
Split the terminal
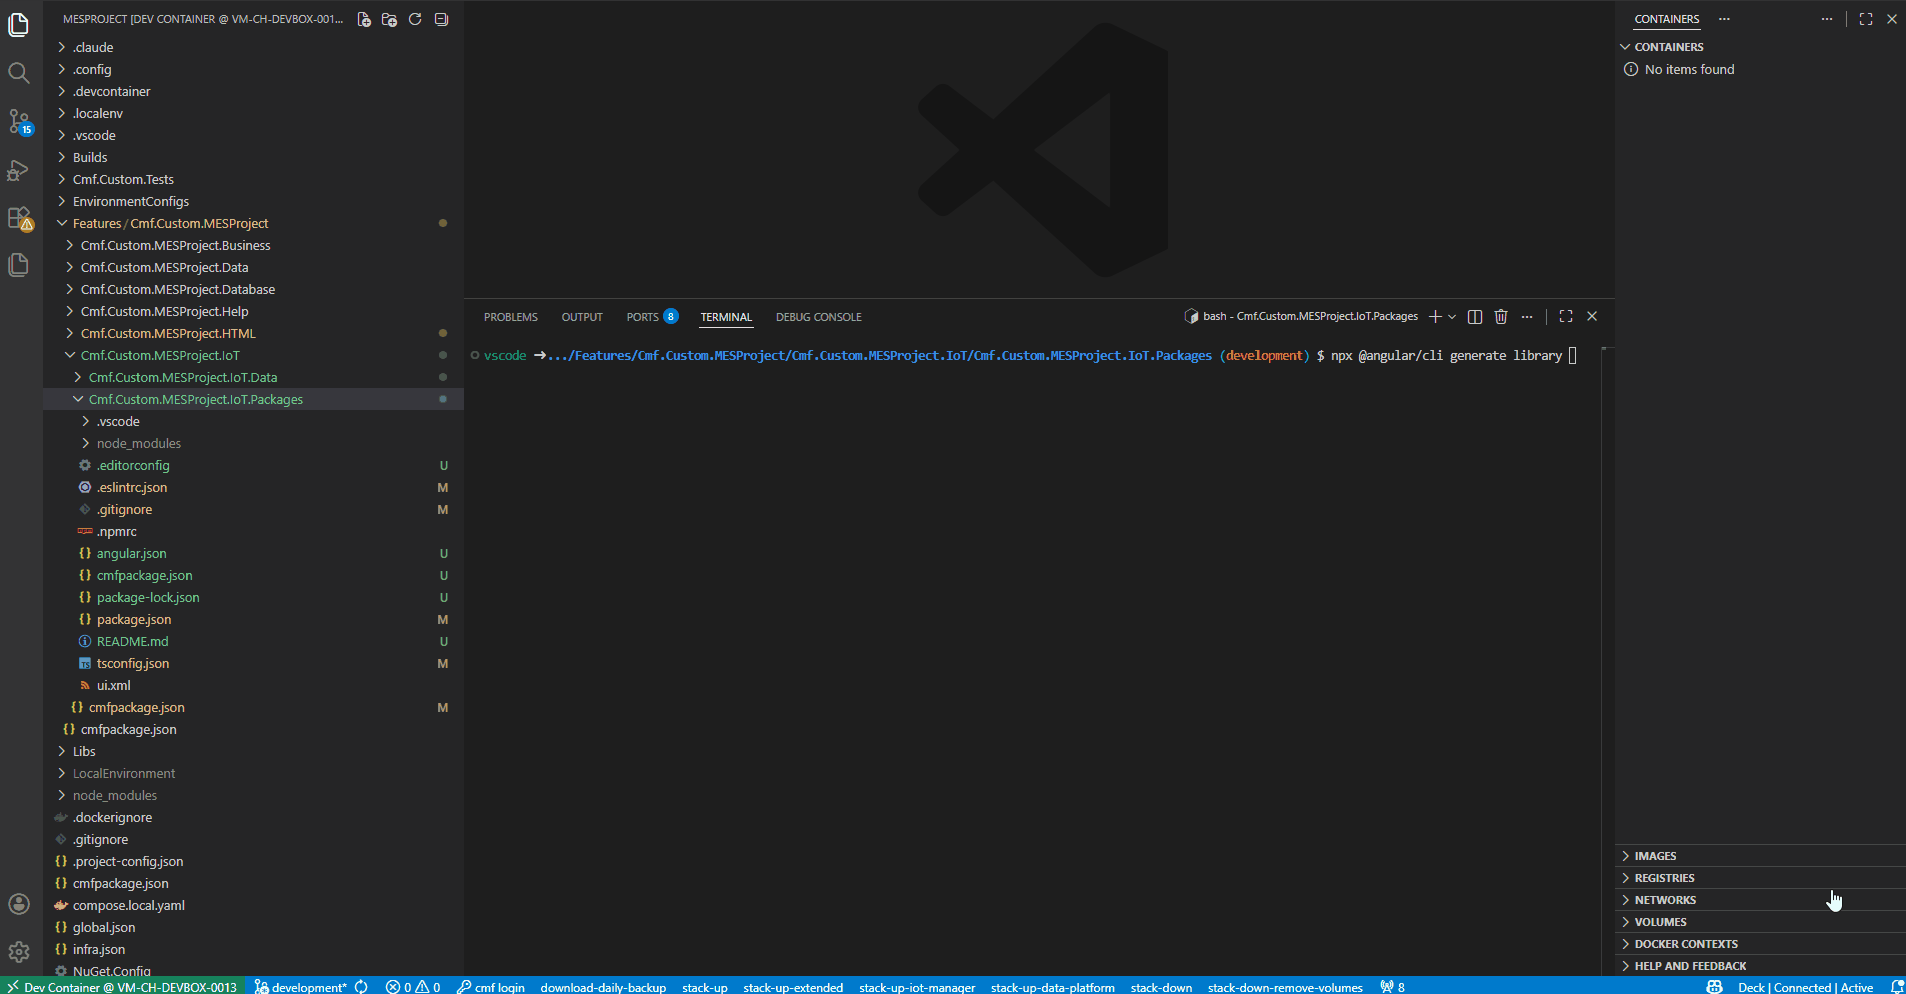[x=1474, y=317]
